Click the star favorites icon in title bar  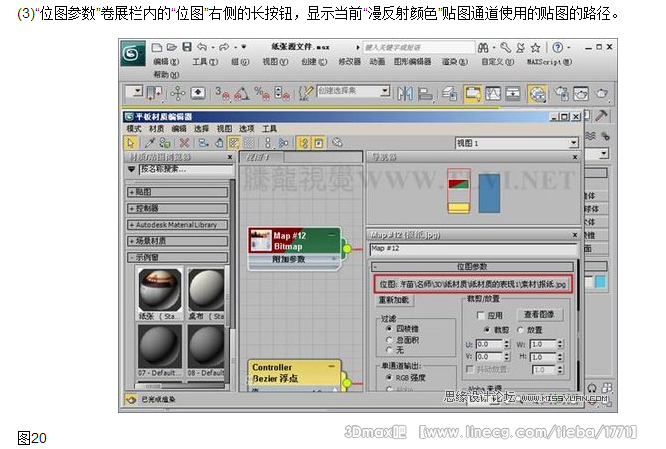click(535, 48)
